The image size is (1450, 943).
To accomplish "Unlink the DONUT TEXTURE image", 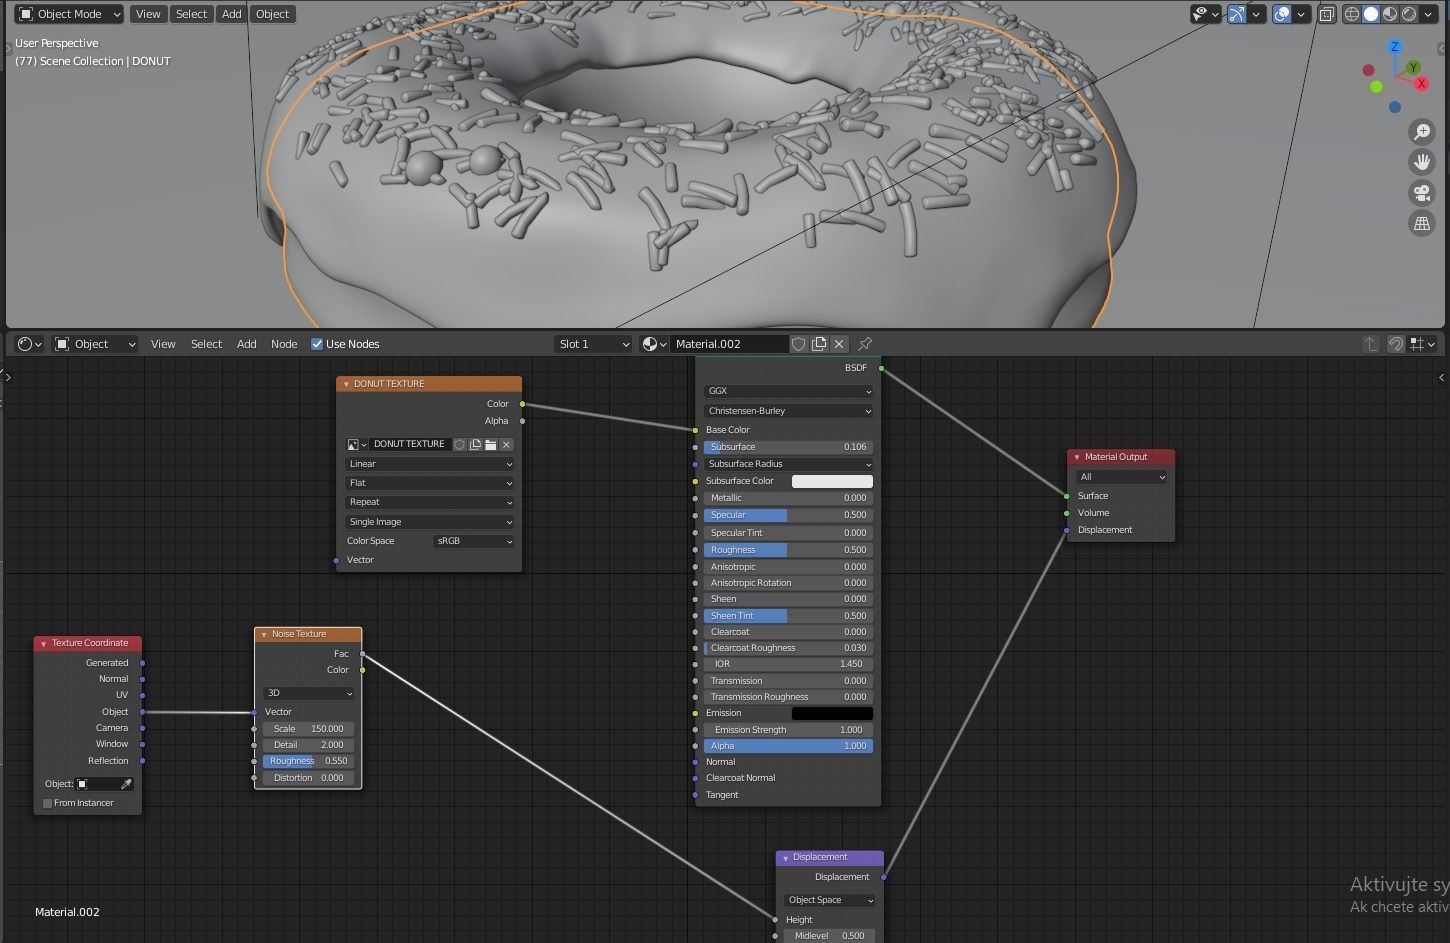I will (506, 444).
